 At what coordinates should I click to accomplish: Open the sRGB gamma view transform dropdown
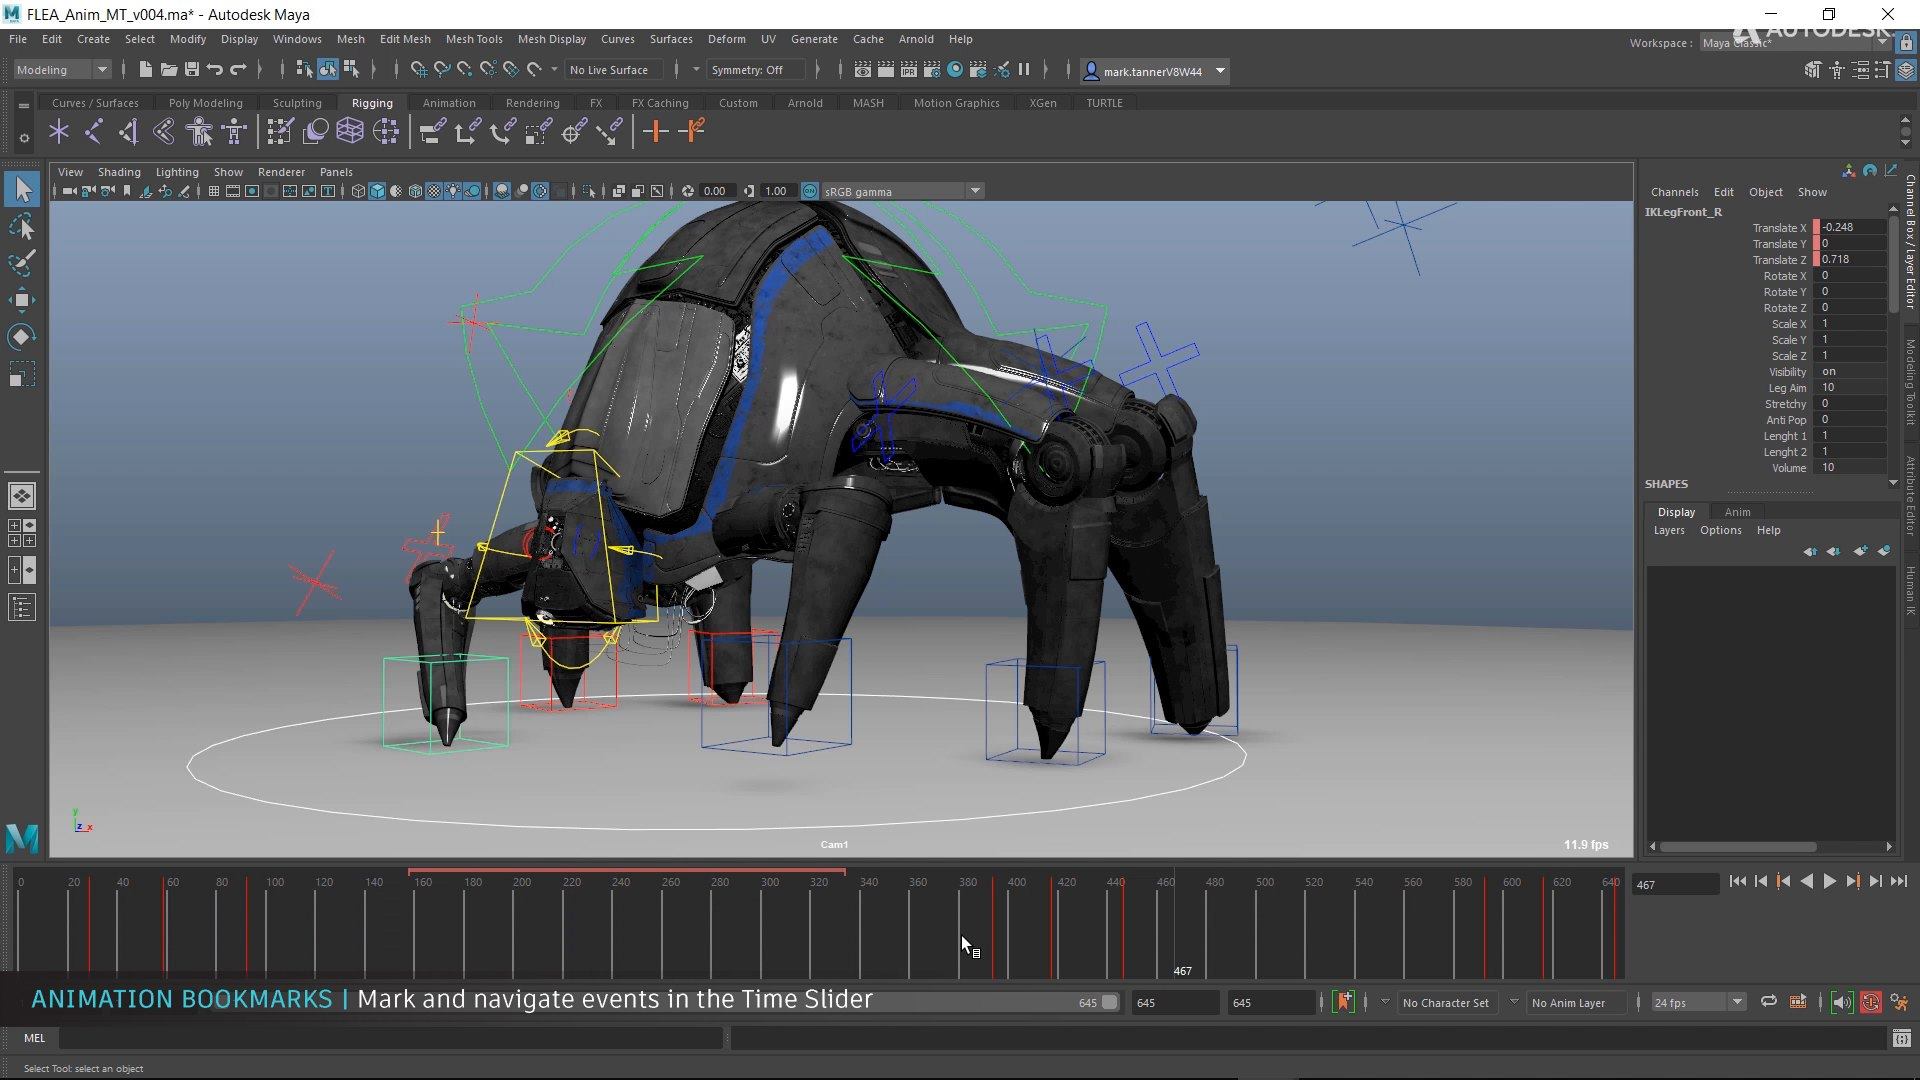coord(901,191)
